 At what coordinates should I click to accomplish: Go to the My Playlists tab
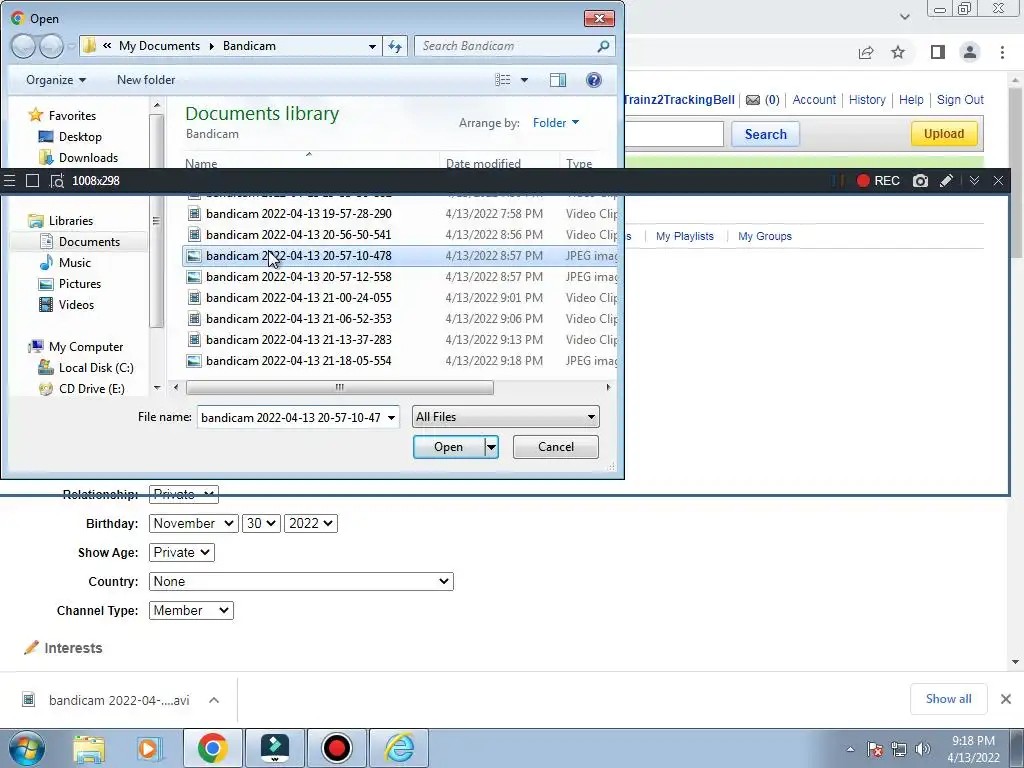684,236
